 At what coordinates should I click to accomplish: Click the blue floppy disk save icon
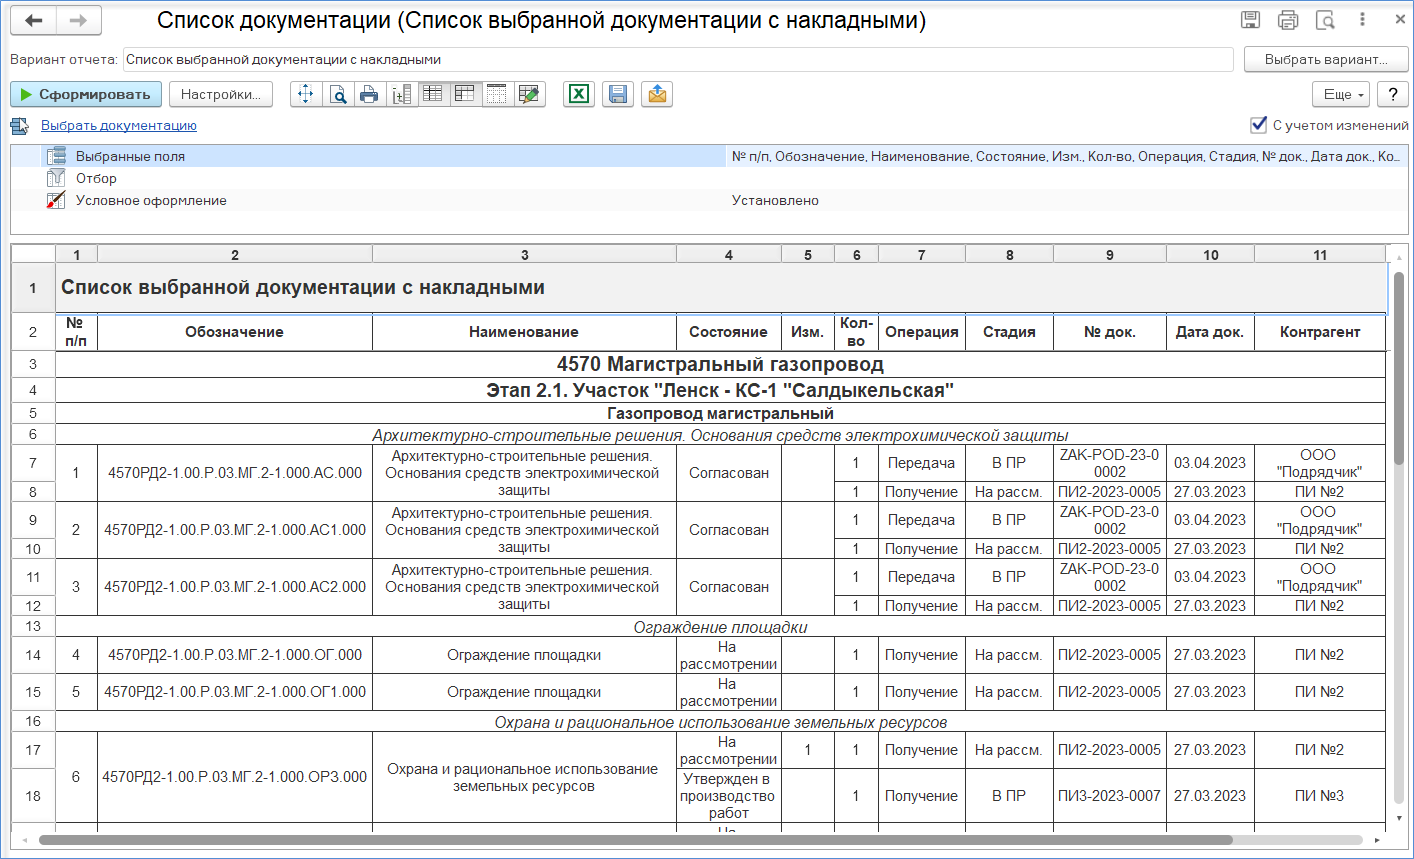tap(618, 94)
